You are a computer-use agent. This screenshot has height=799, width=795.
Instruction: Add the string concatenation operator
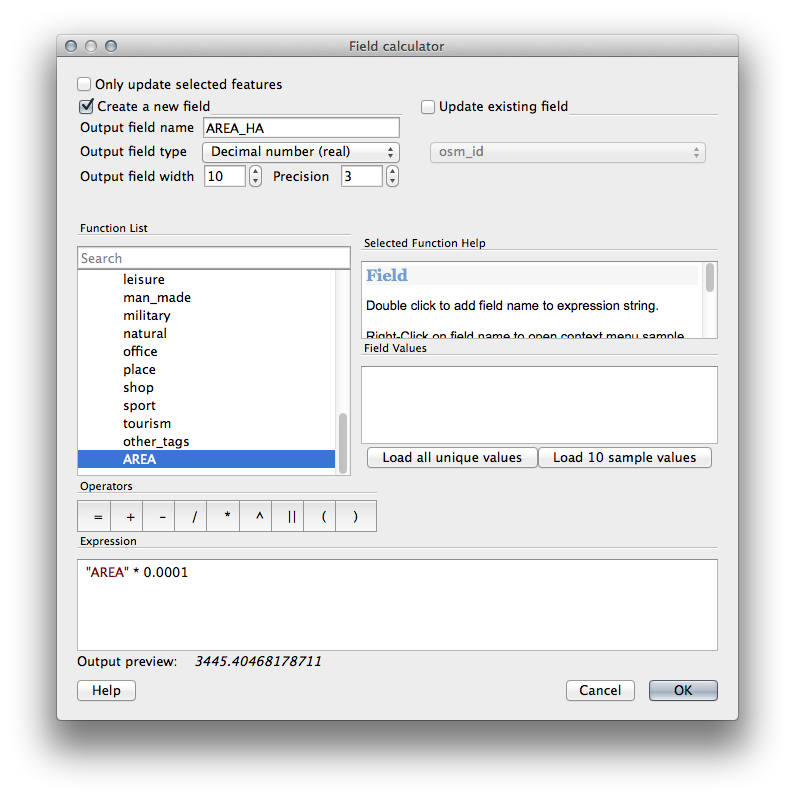(x=291, y=516)
